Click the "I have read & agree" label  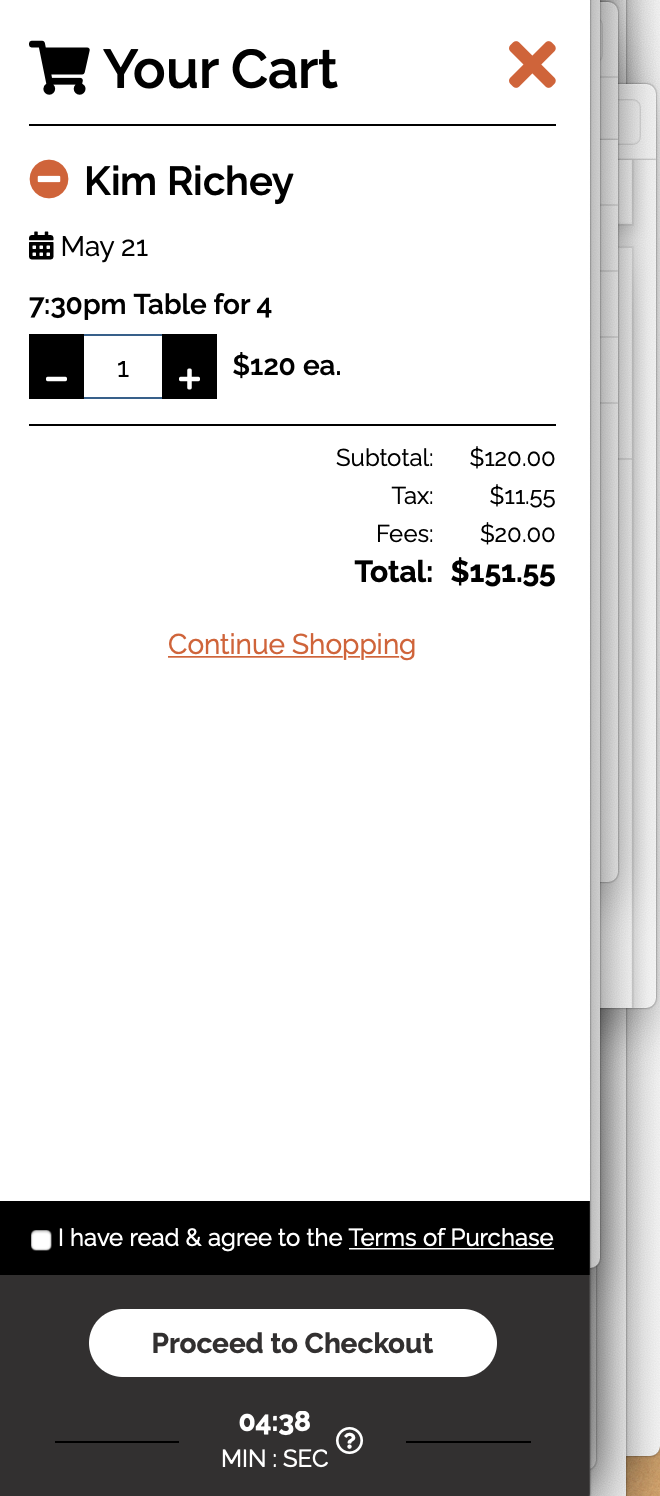click(200, 1238)
